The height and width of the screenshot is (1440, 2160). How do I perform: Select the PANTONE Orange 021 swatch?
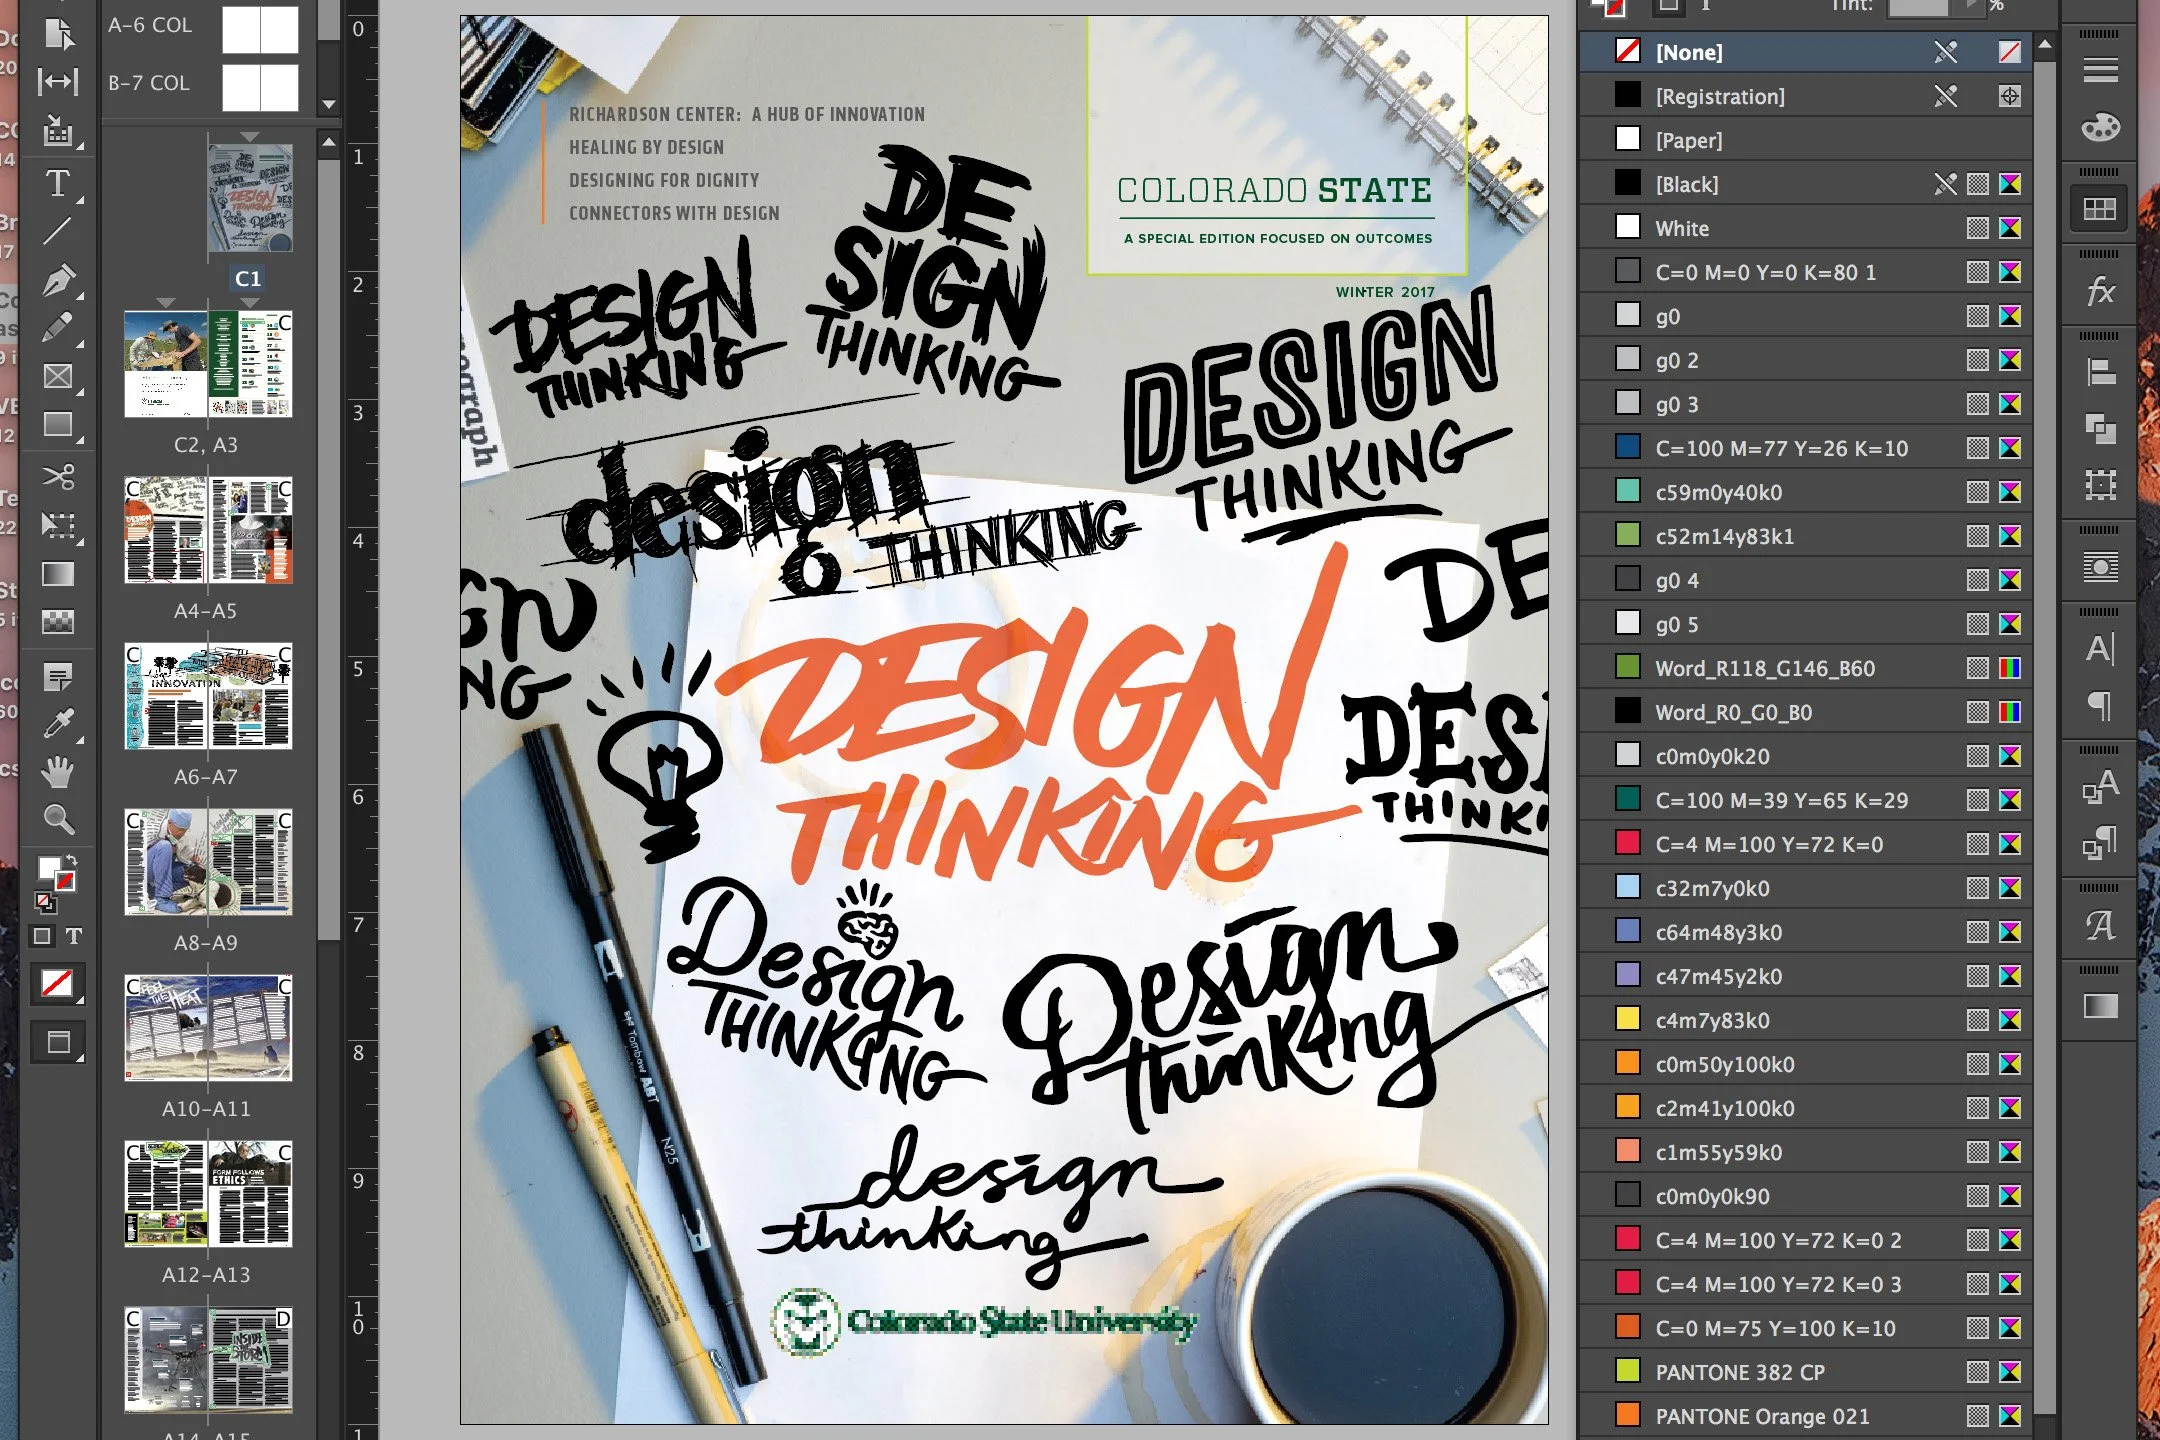[x=1806, y=1416]
